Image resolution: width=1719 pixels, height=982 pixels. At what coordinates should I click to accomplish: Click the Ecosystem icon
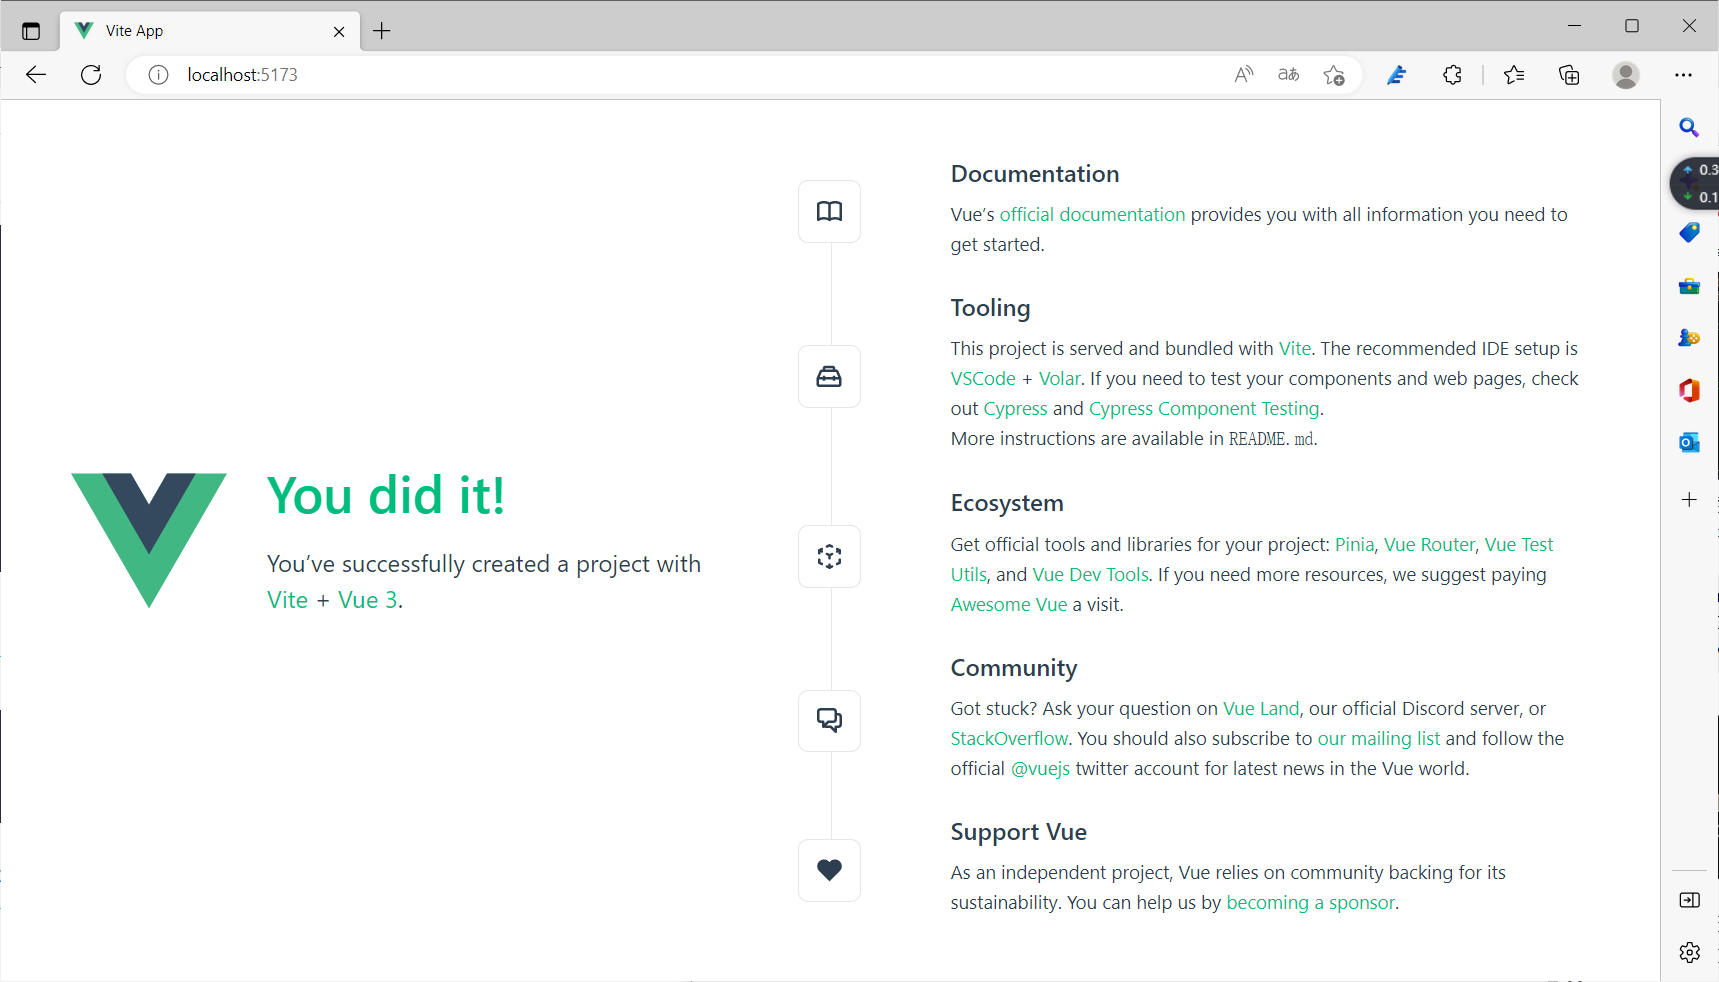(x=829, y=556)
